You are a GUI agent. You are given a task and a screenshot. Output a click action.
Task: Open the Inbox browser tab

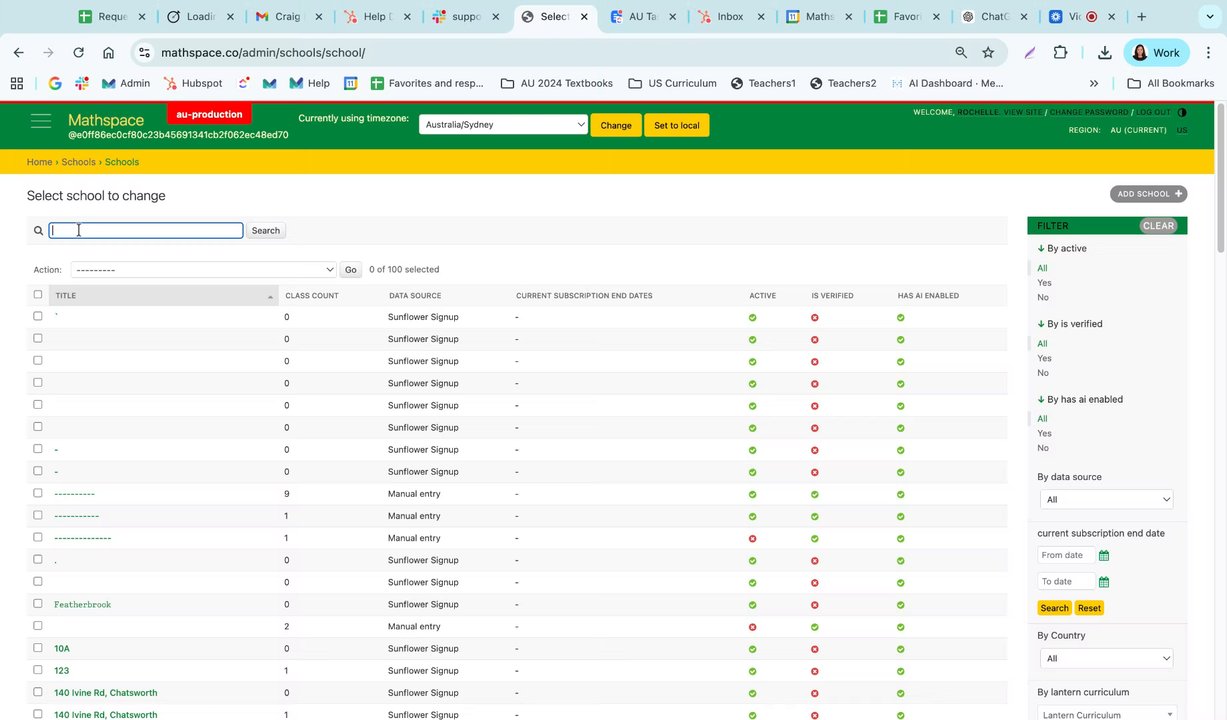729,17
